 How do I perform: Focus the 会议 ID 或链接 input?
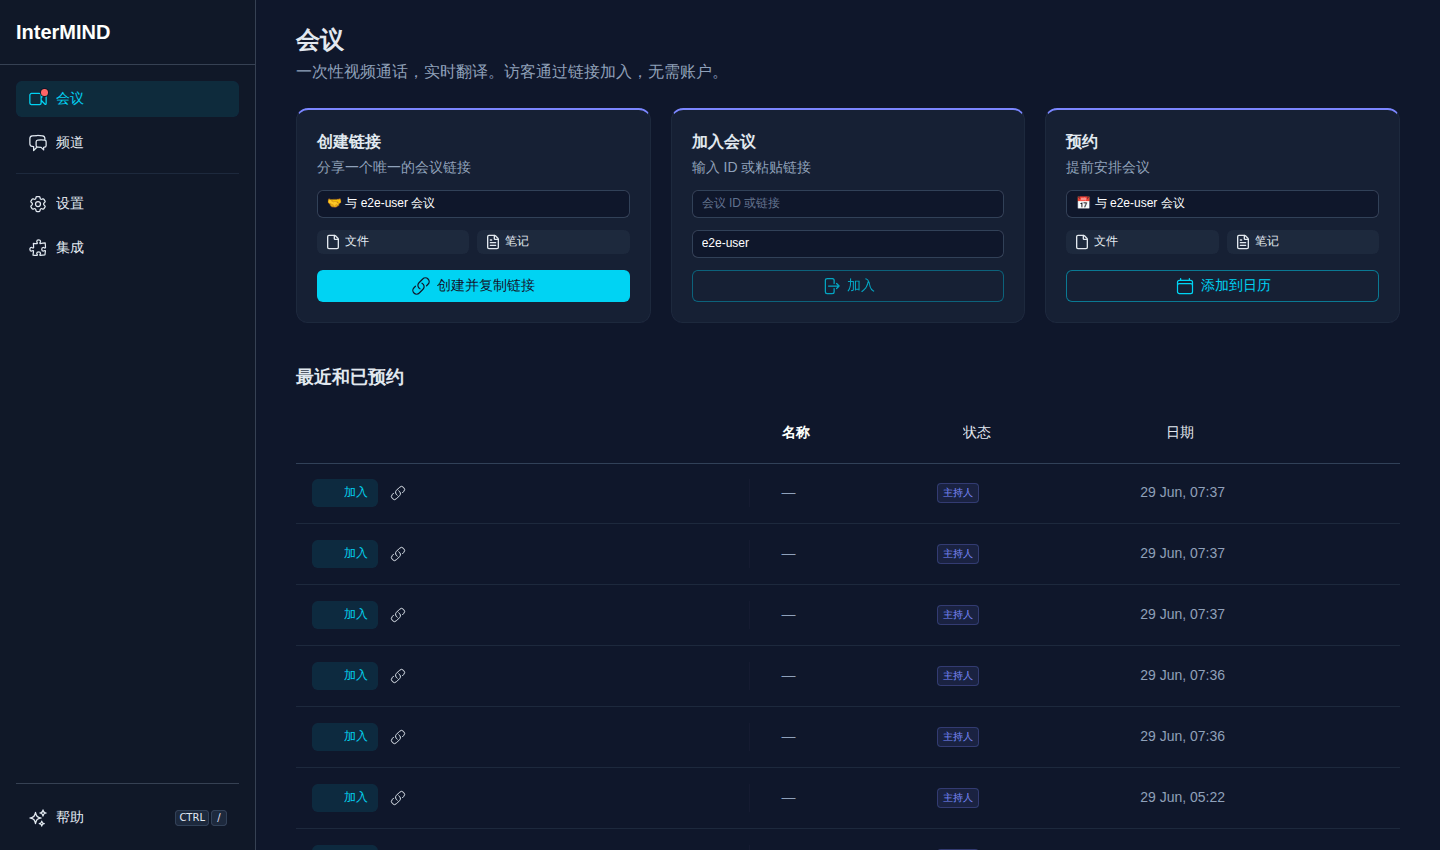click(848, 204)
